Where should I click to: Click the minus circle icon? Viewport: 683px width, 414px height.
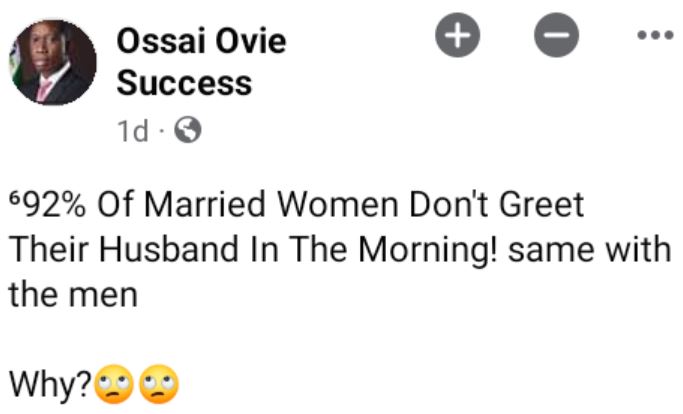(x=557, y=38)
